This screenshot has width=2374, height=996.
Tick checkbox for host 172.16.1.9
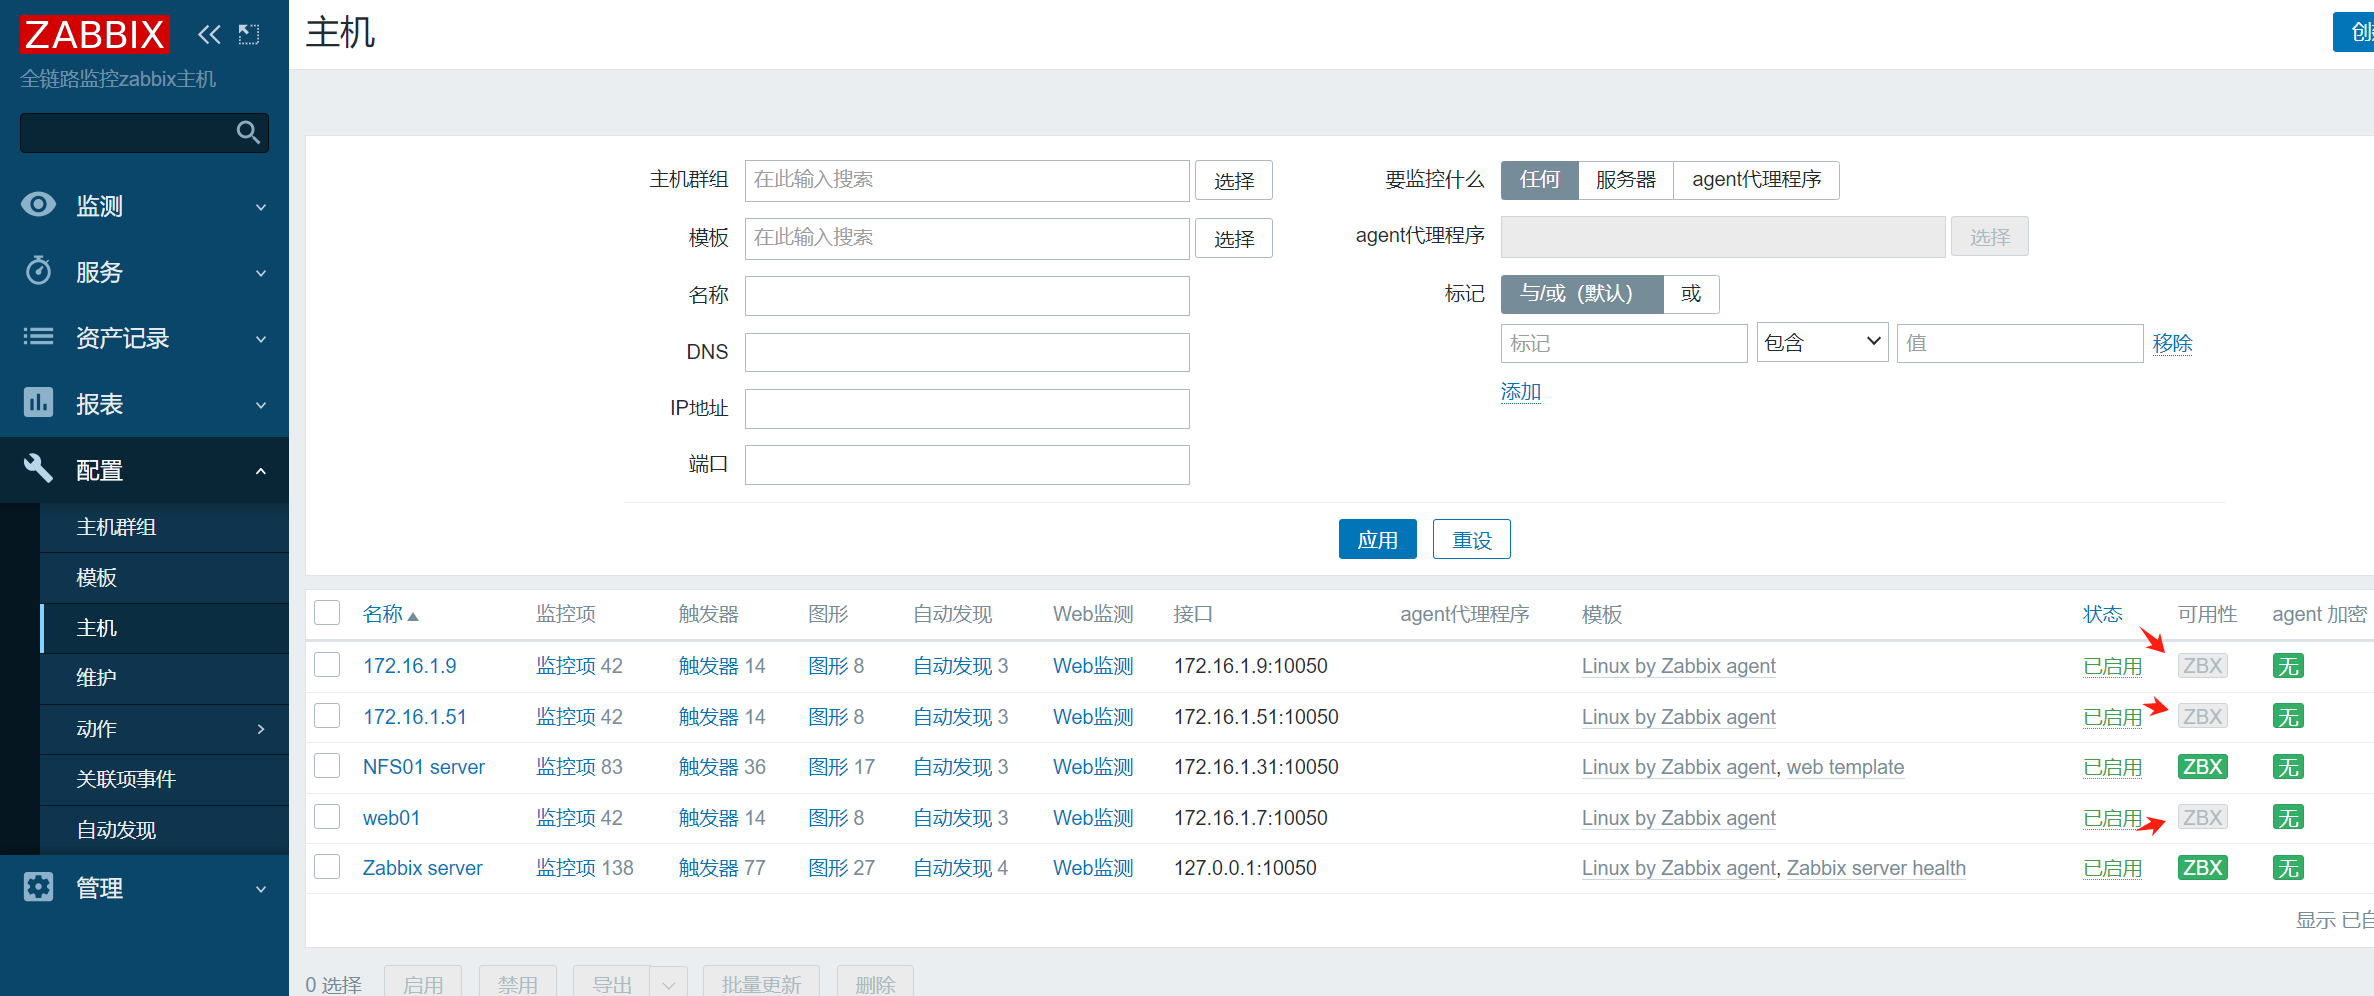click(x=327, y=665)
